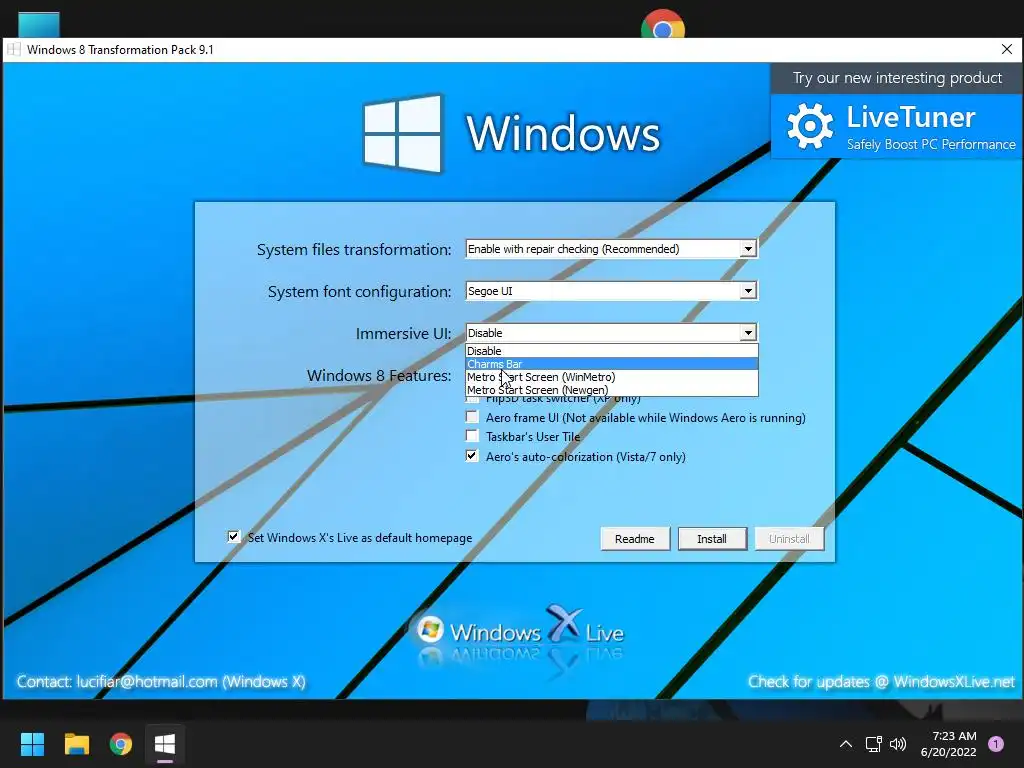
Task: Click the Uninstall button
Action: tap(789, 539)
